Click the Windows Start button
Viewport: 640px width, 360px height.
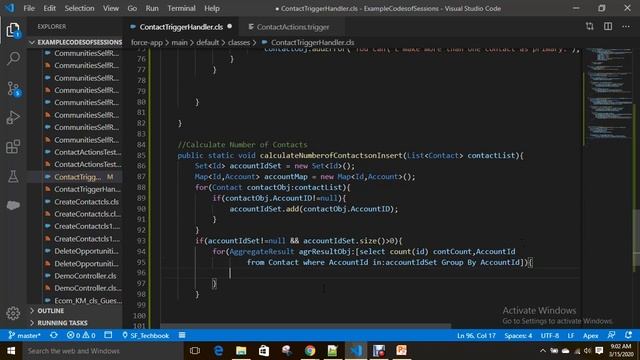tap(11, 351)
